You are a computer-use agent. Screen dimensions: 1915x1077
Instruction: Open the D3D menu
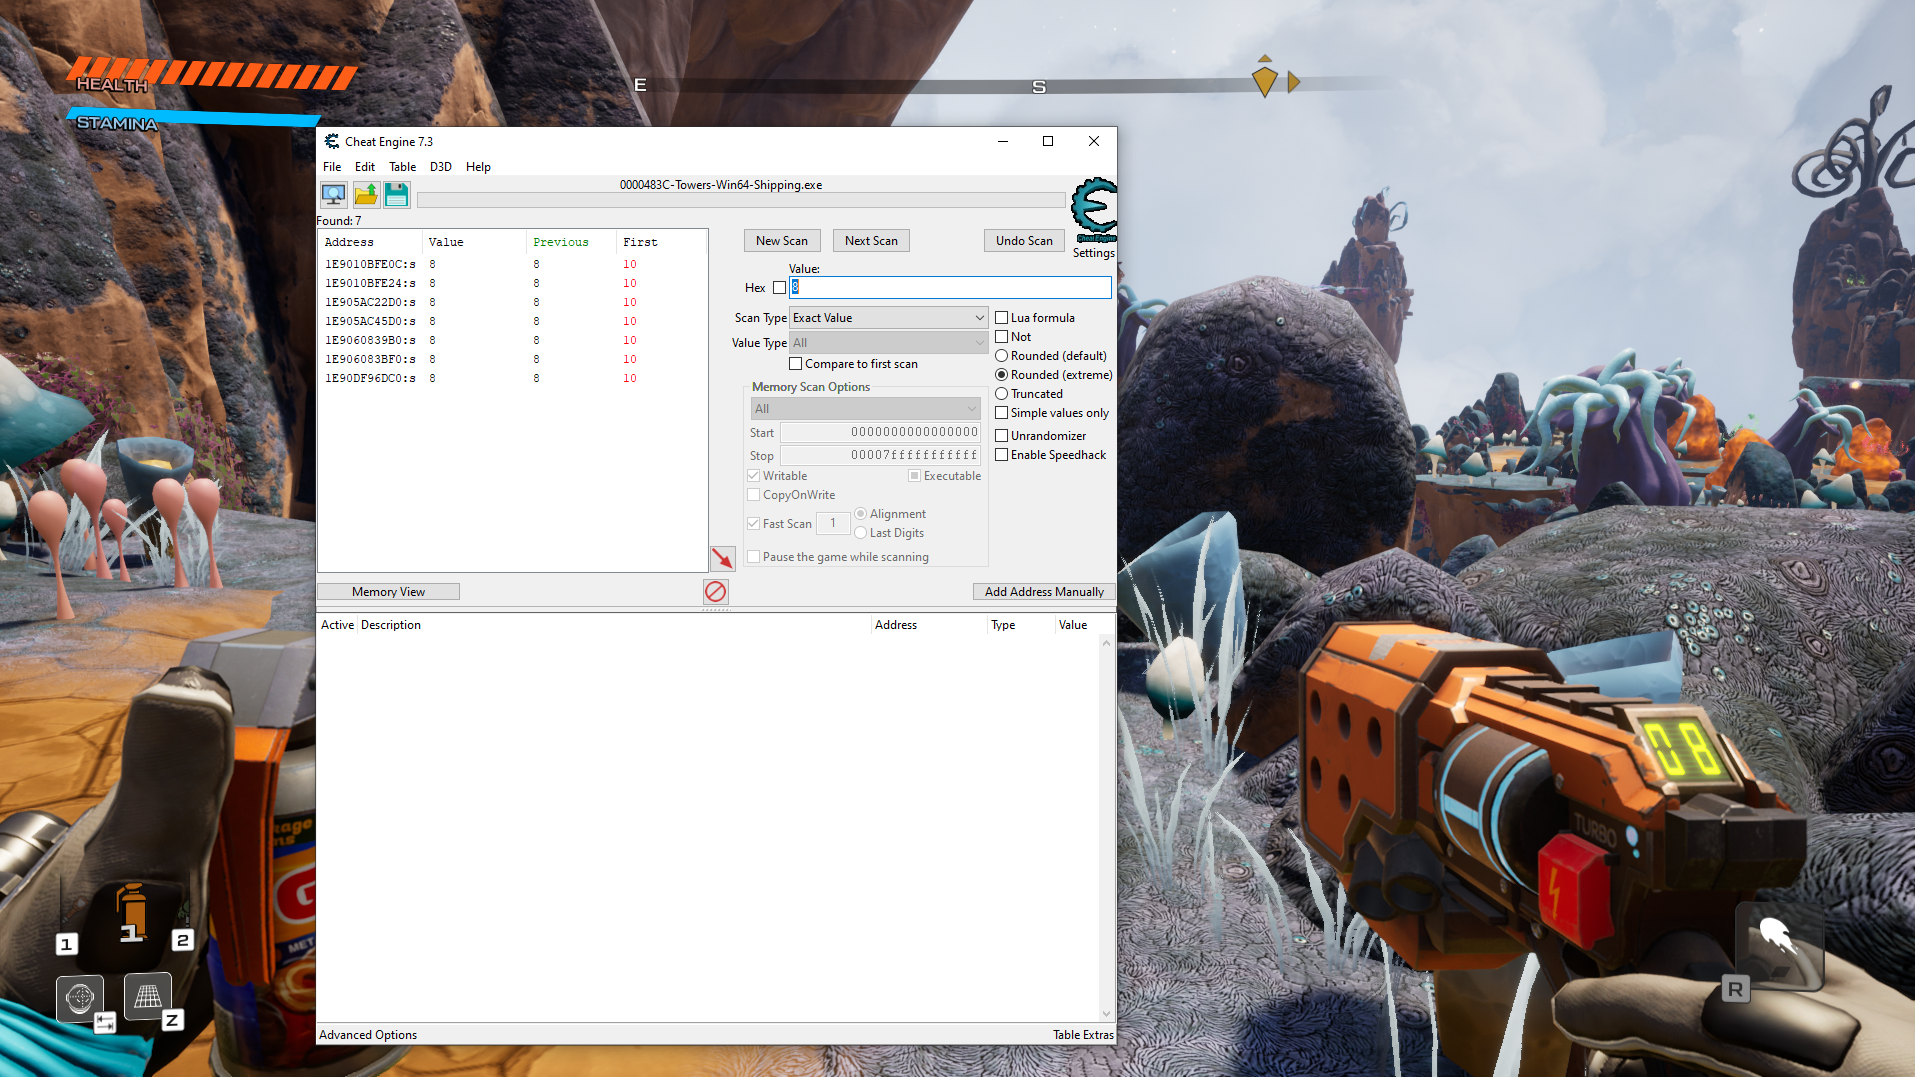tap(441, 167)
